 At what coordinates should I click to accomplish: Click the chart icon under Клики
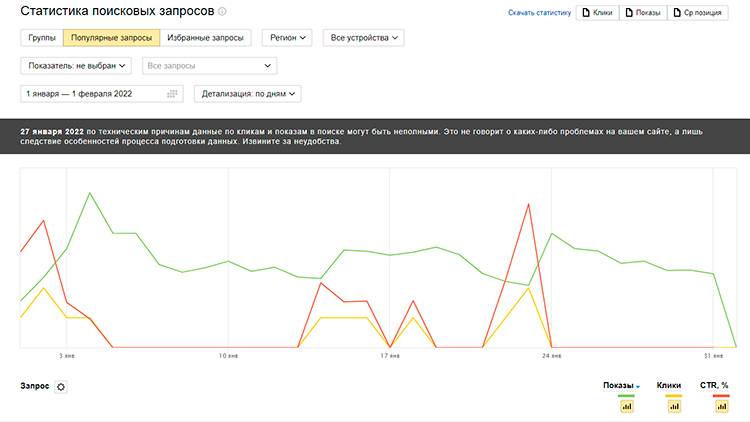click(673, 406)
